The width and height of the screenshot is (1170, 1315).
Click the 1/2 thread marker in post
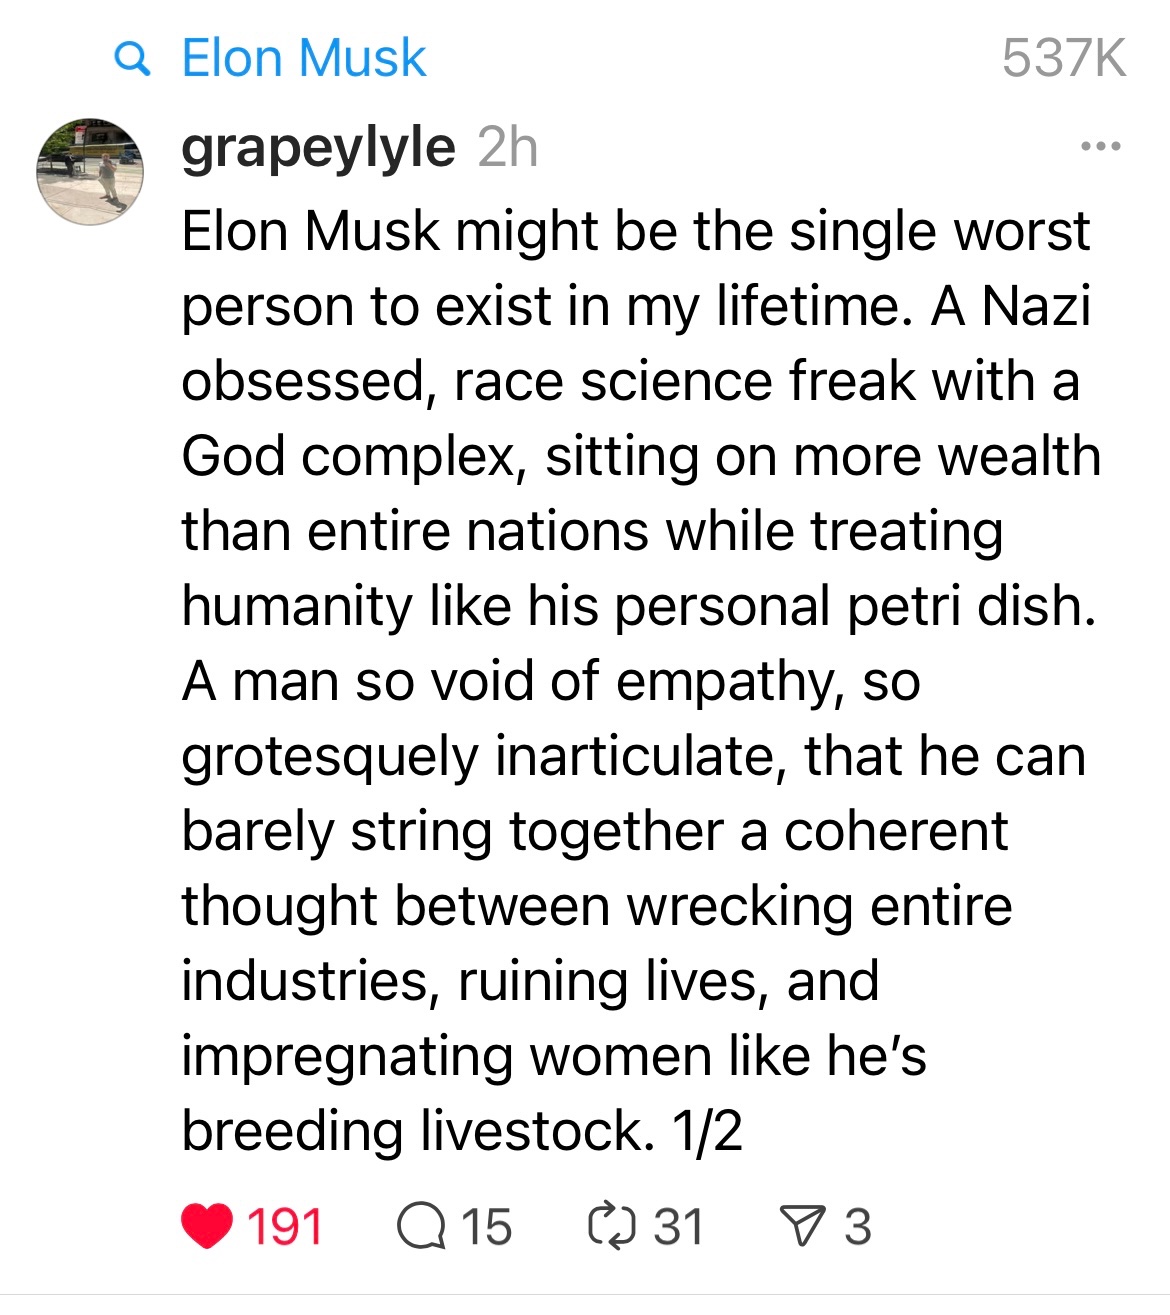pyautogui.click(x=707, y=1131)
